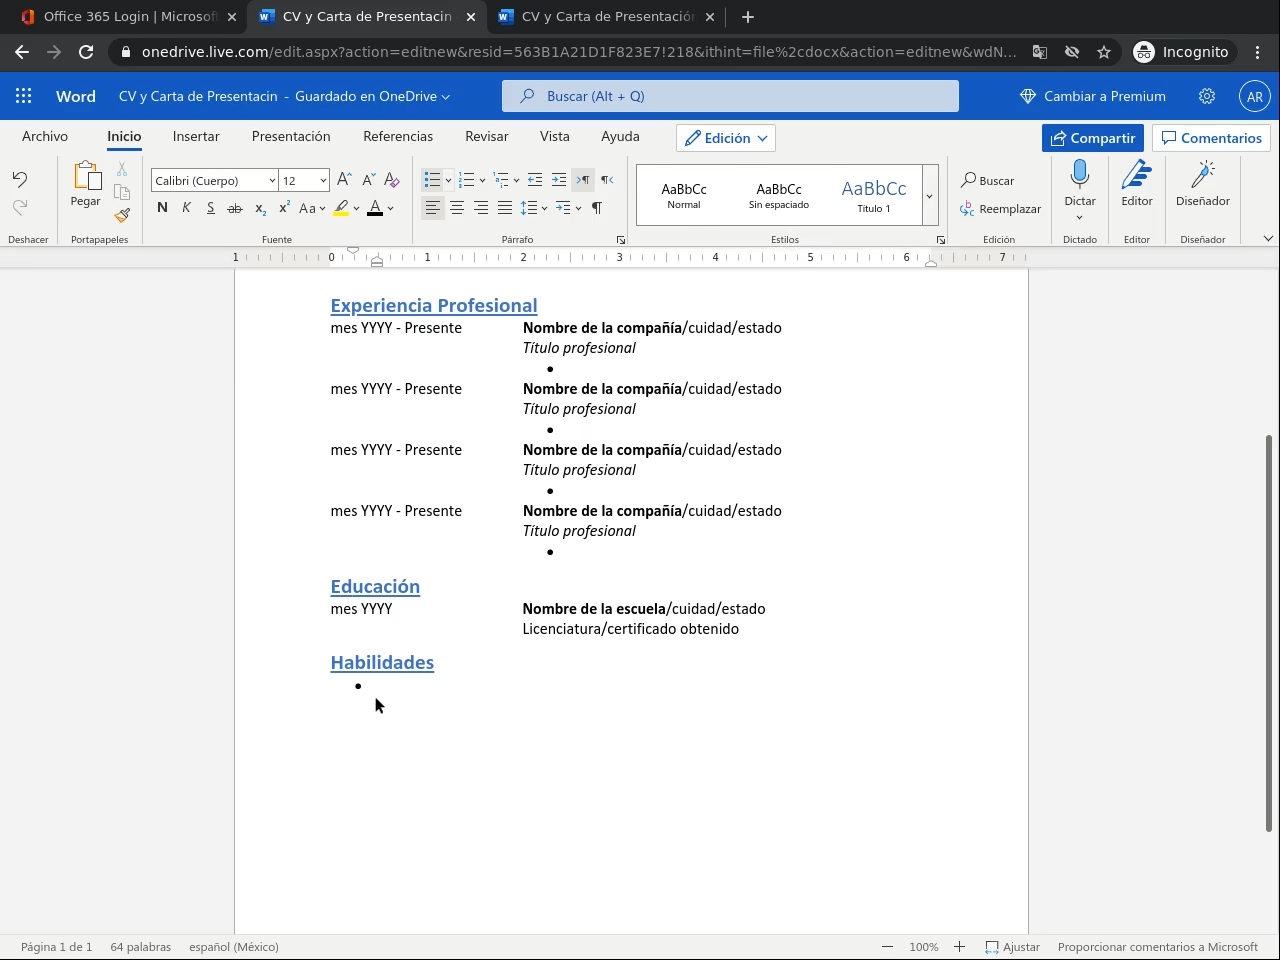The width and height of the screenshot is (1280, 960).
Task: Toggle strikethrough formatting
Action: pyautogui.click(x=235, y=208)
